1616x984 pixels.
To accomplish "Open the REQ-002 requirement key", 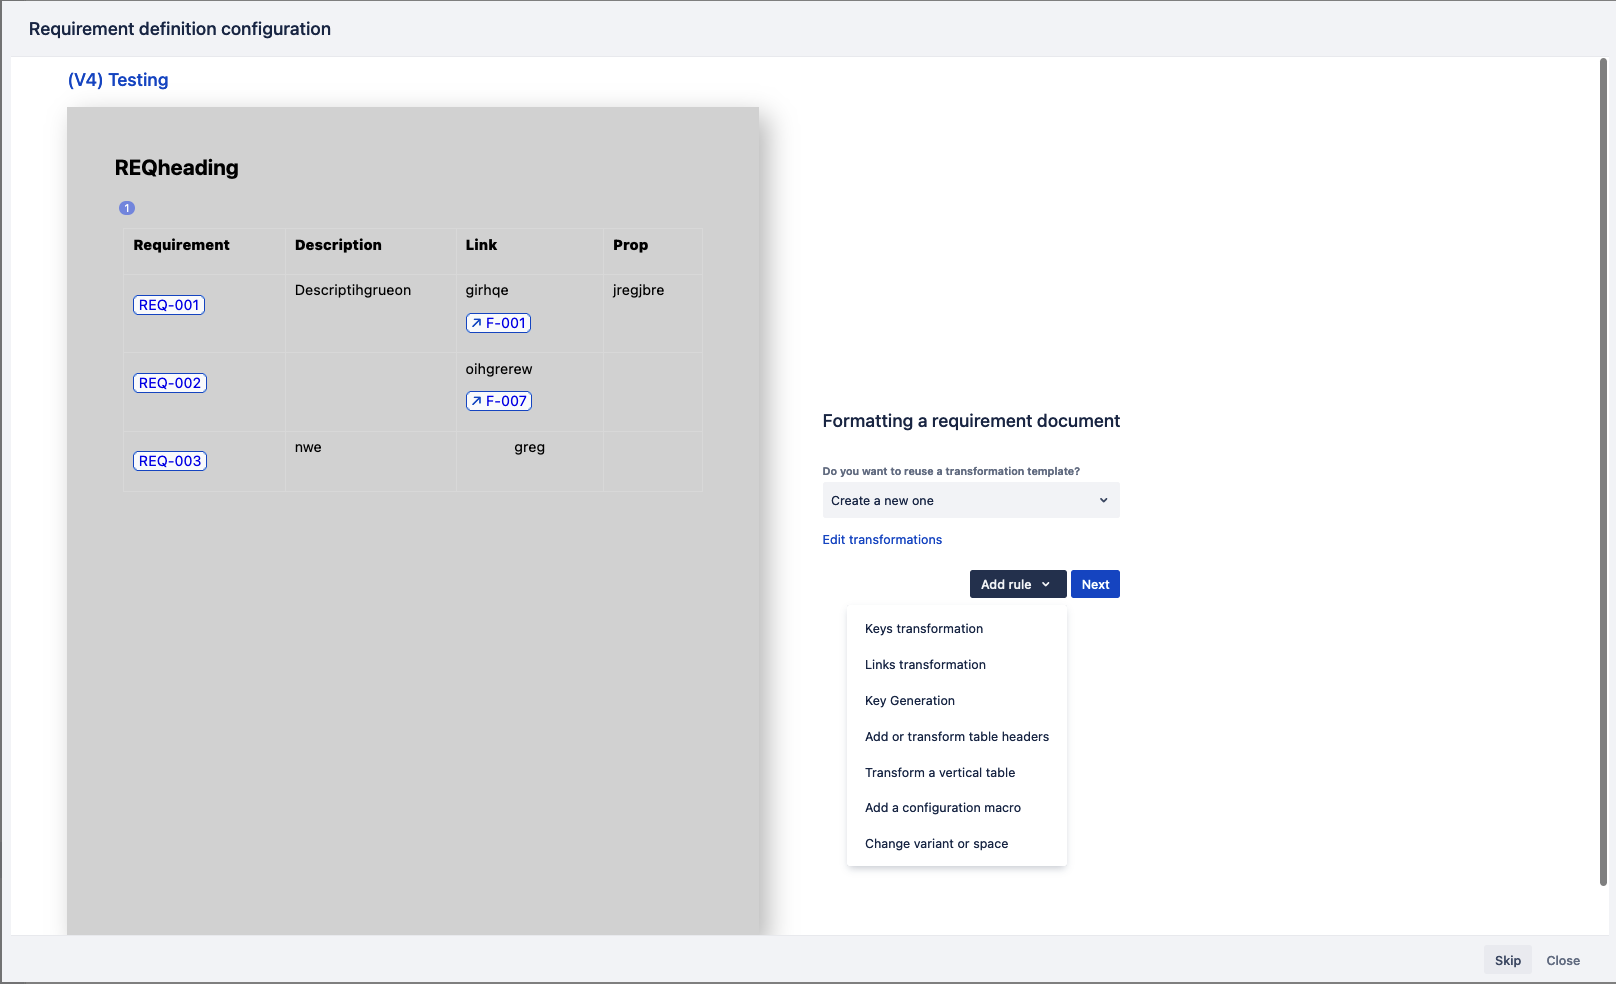I will click(x=169, y=382).
